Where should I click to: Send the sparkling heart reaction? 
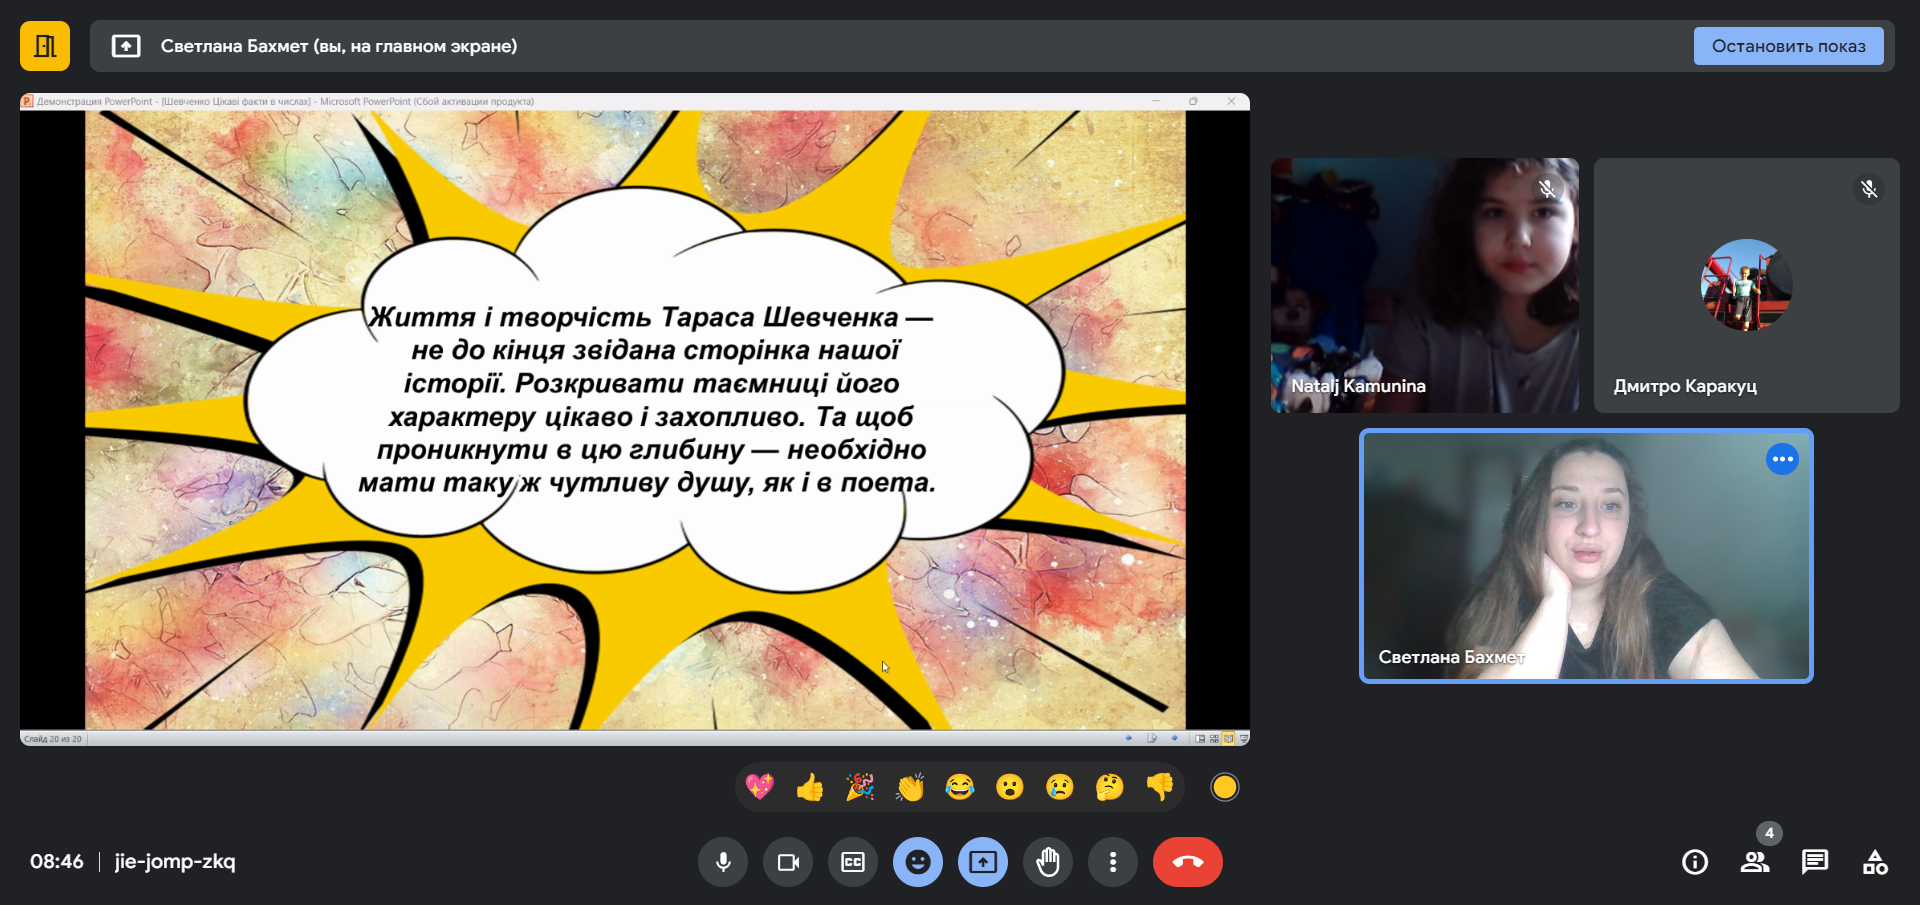[x=760, y=788]
